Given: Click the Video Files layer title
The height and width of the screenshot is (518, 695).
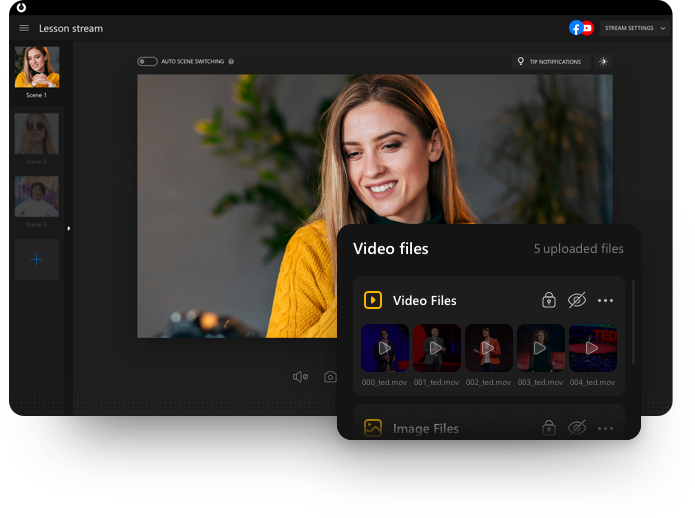Looking at the screenshot, I should (x=425, y=300).
